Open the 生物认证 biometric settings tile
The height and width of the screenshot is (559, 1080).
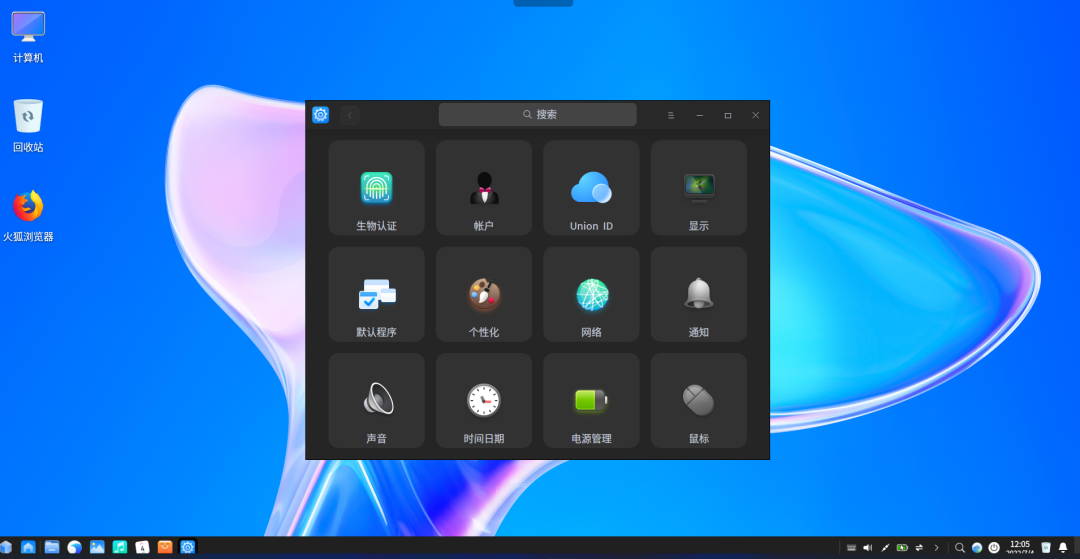tap(376, 187)
